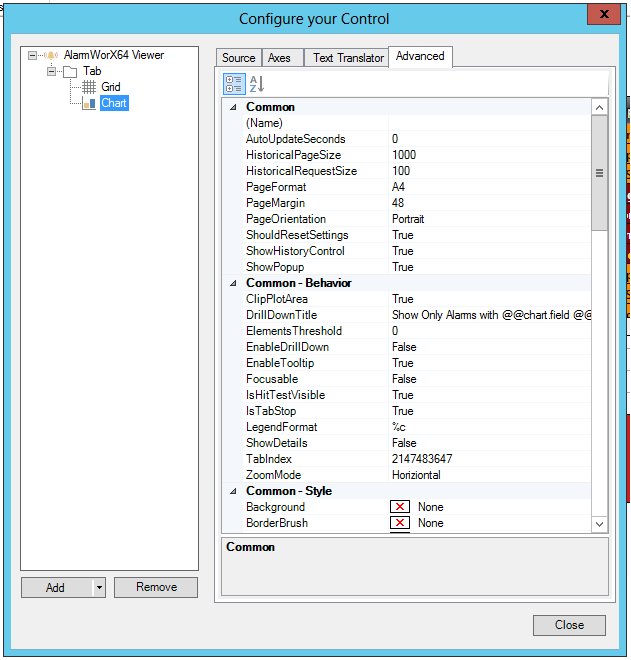Open the Add button dropdown arrow

[99, 588]
